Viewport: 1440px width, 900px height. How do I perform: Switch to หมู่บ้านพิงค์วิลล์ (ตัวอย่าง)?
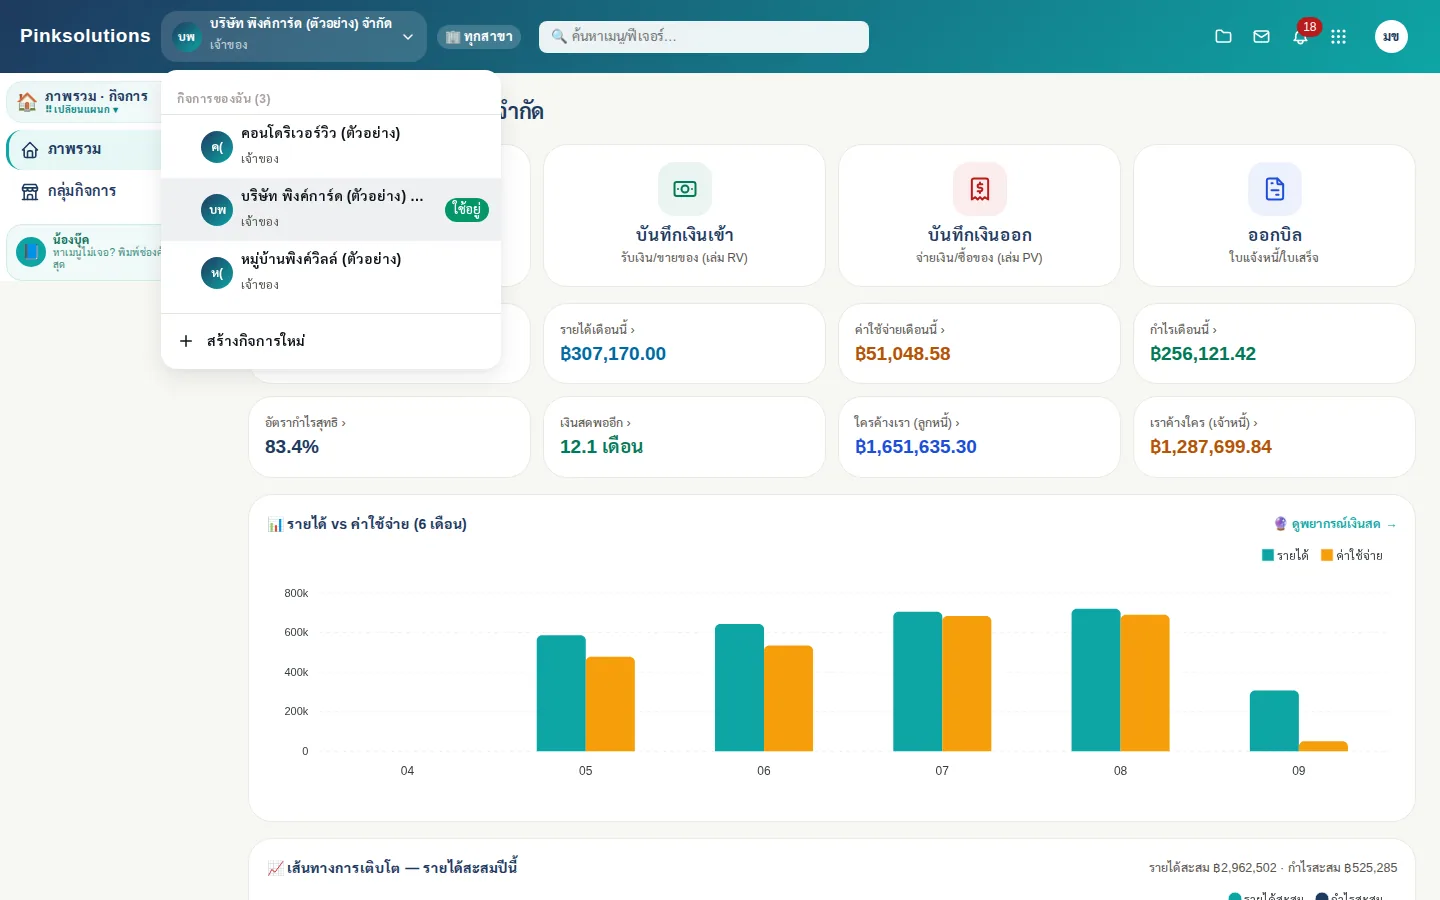pos(331,273)
